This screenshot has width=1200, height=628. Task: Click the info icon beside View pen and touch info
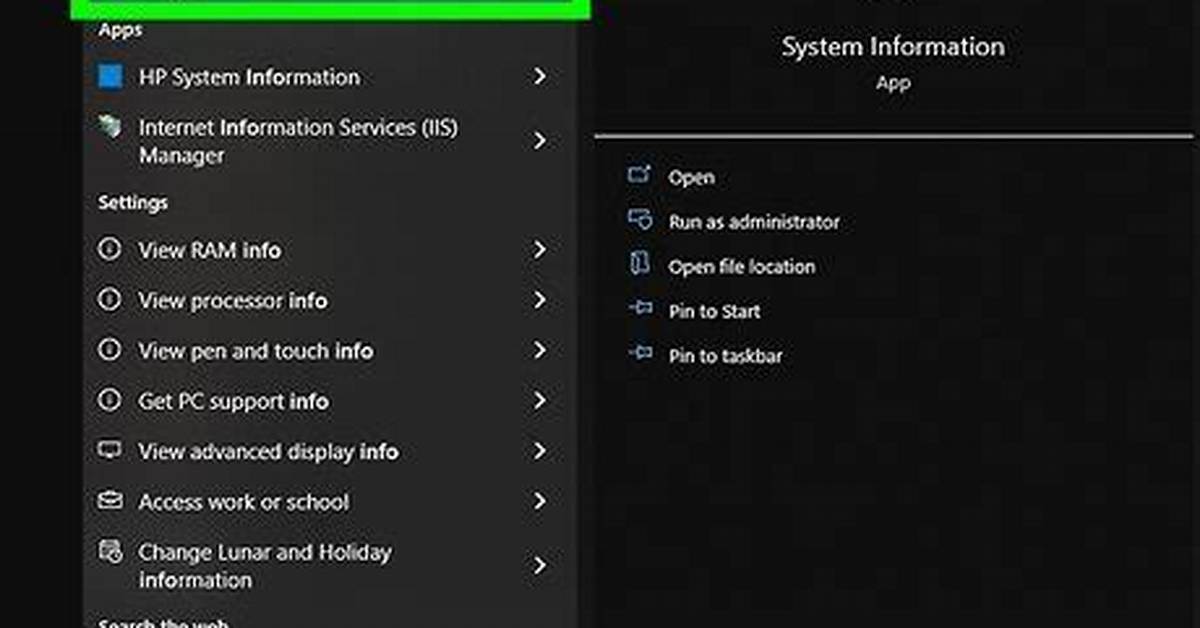coord(109,350)
